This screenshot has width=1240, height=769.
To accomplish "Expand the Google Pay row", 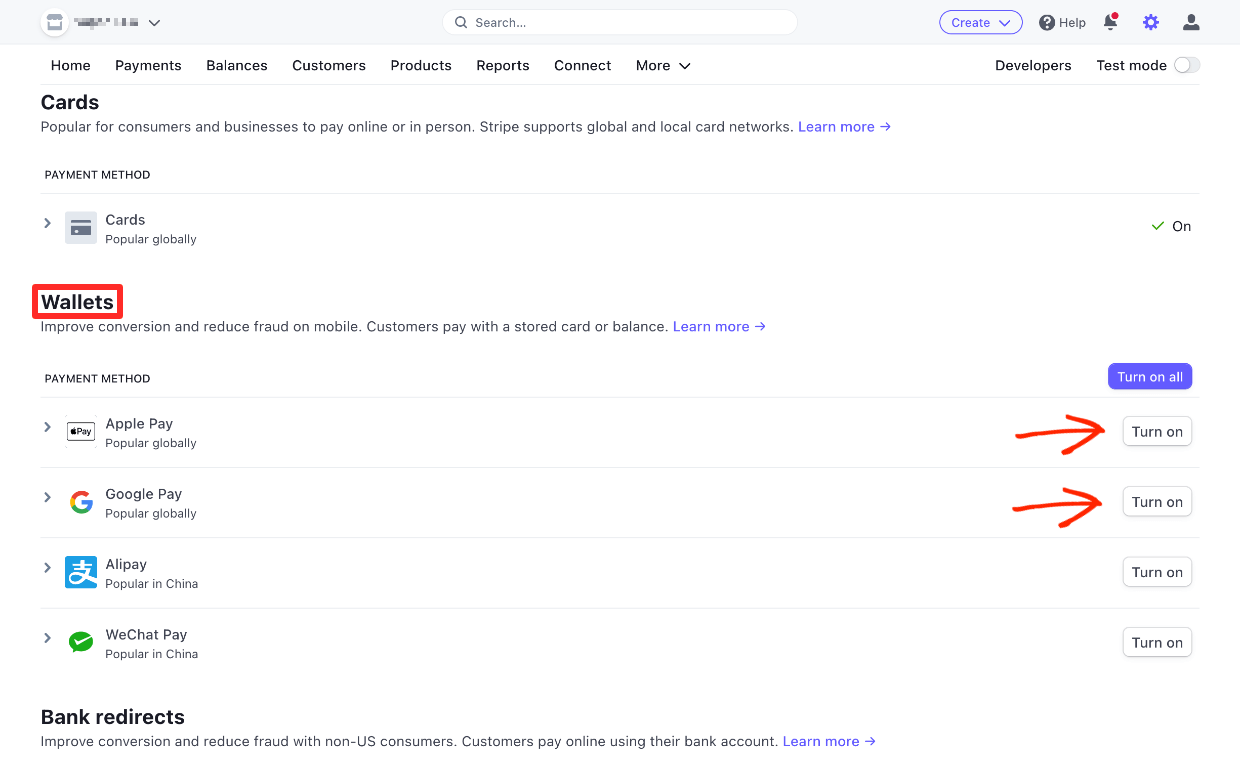I will 47,497.
